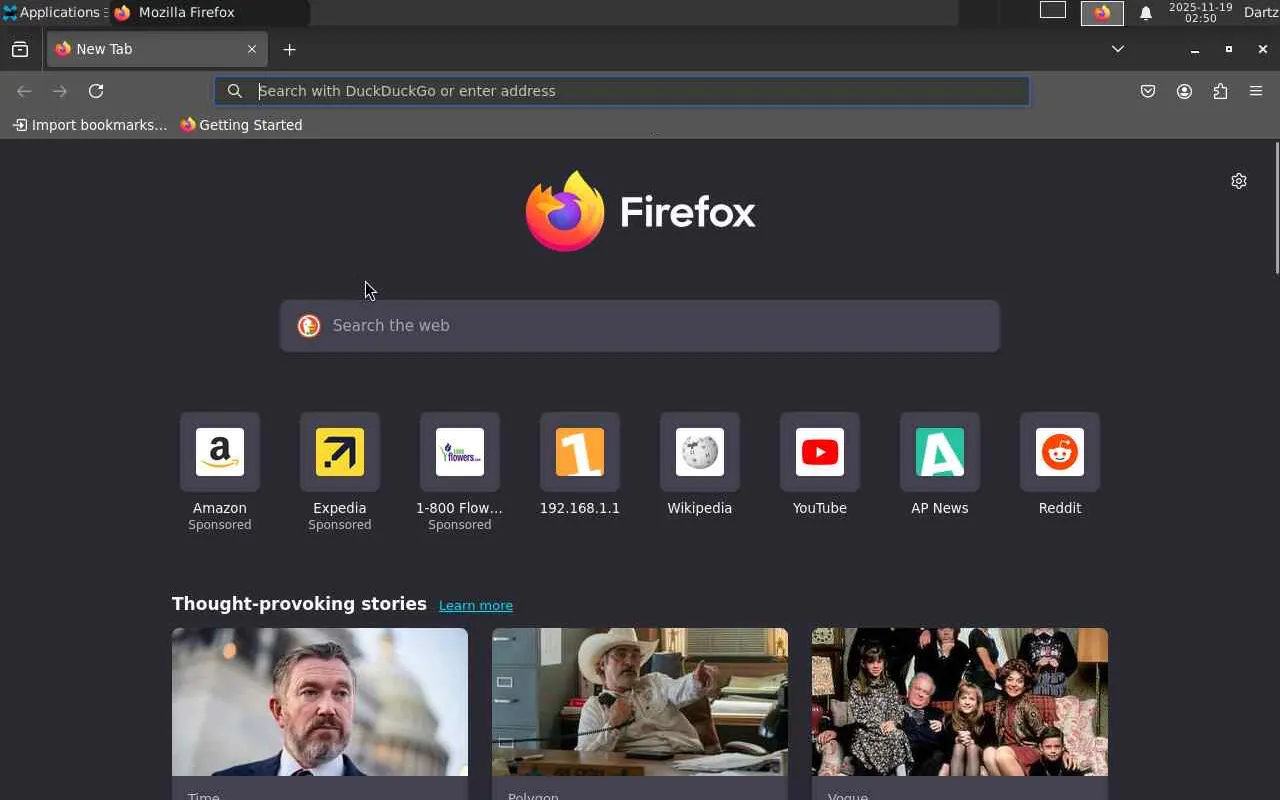Screen dimensions: 1280x800
Task: Open the new tab personalize gear
Action: [1239, 181]
